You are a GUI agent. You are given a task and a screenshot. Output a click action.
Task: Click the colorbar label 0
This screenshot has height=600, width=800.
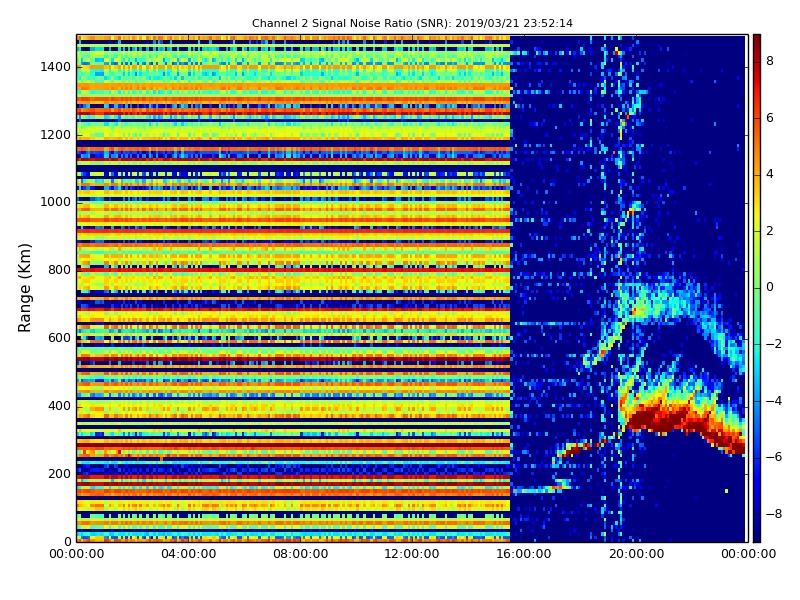click(x=770, y=287)
